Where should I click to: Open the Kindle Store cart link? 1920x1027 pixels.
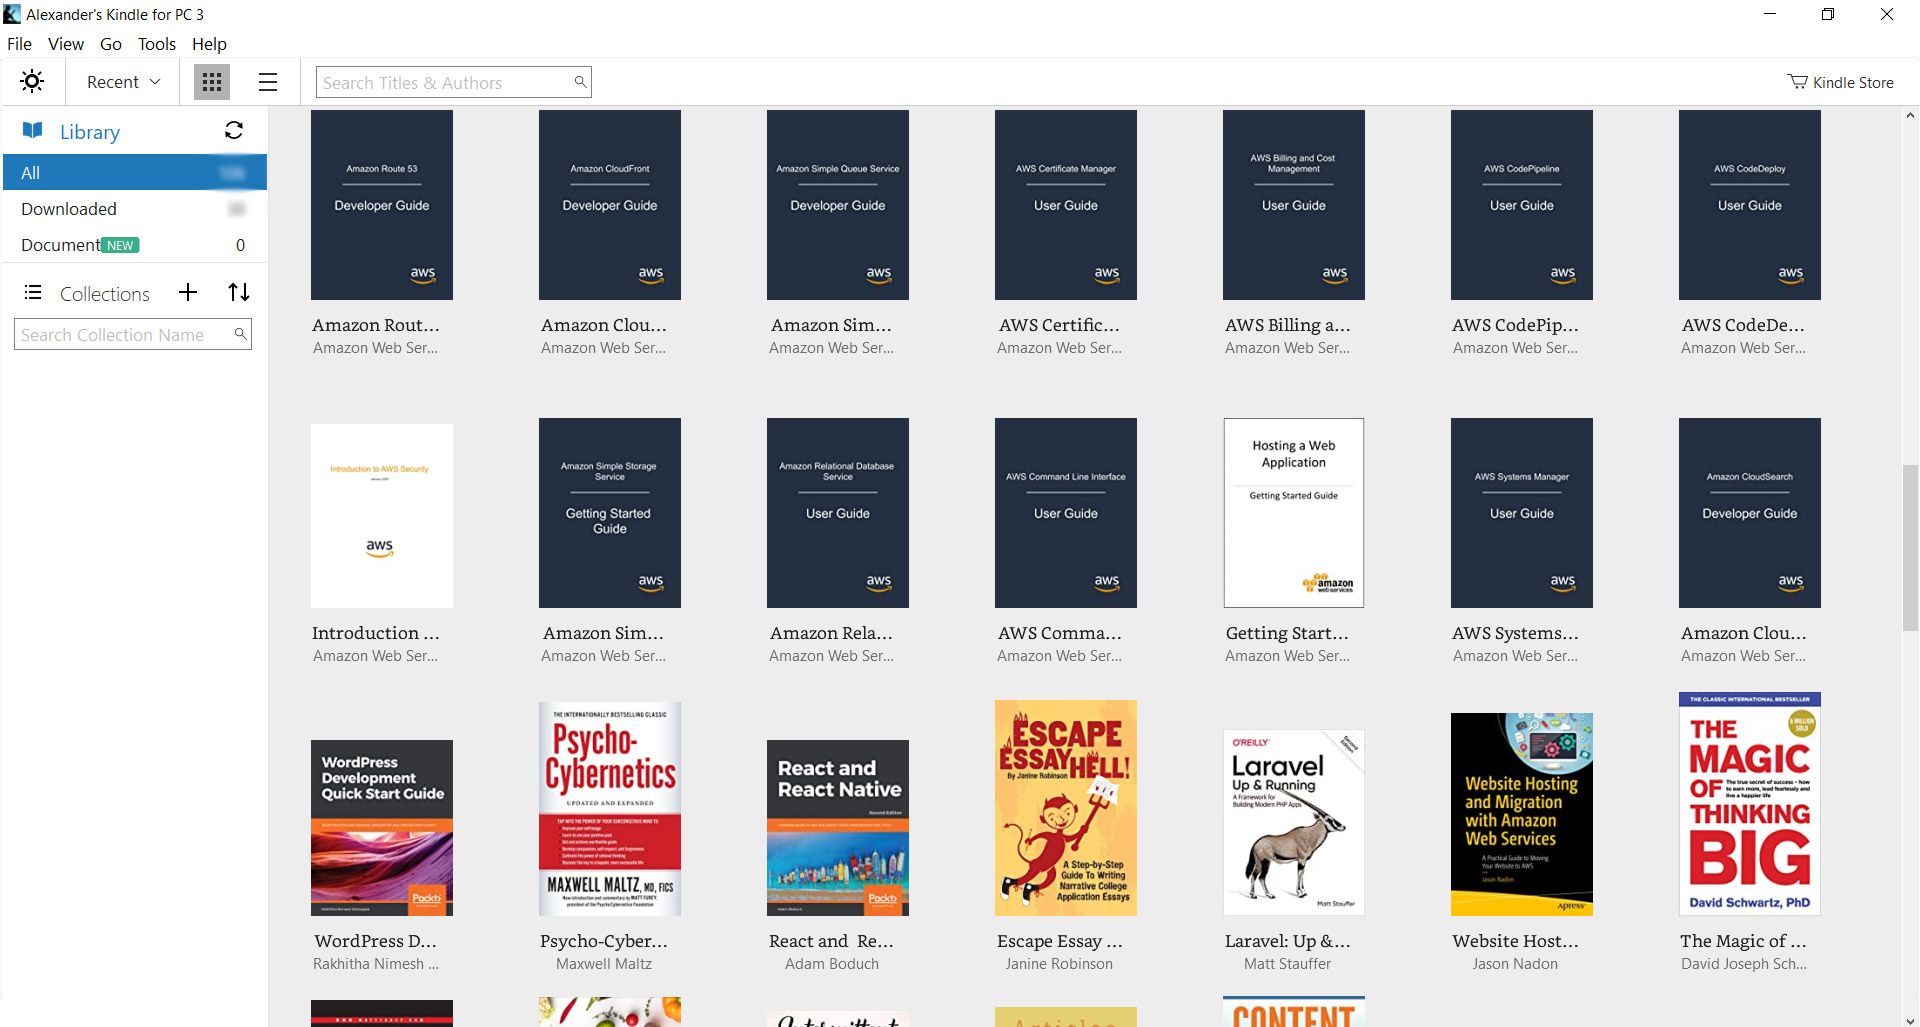tap(1840, 82)
